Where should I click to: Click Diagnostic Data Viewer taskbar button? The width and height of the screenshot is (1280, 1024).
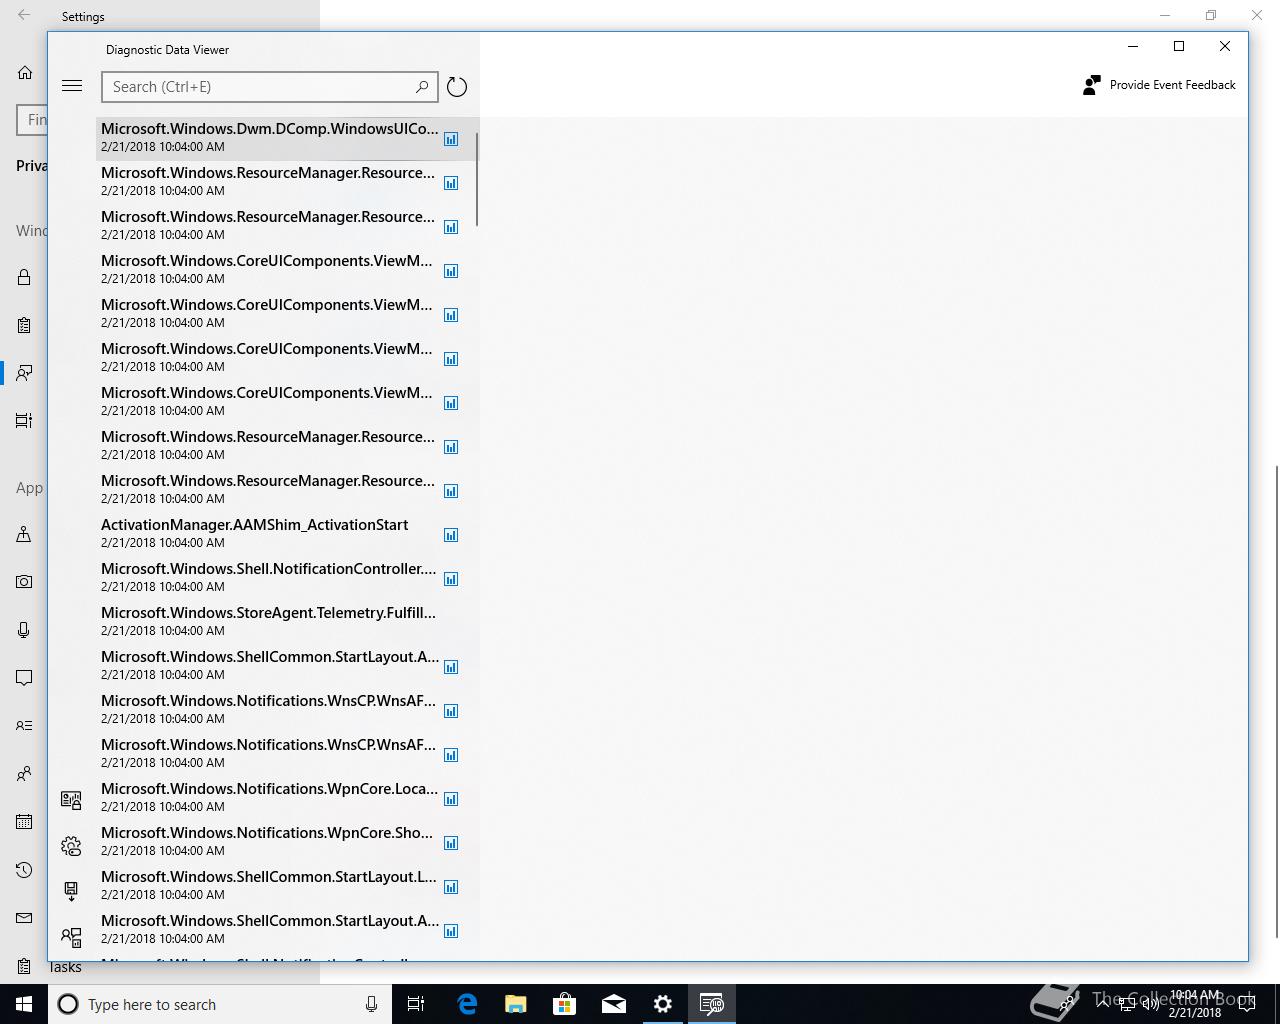pyautogui.click(x=712, y=1004)
